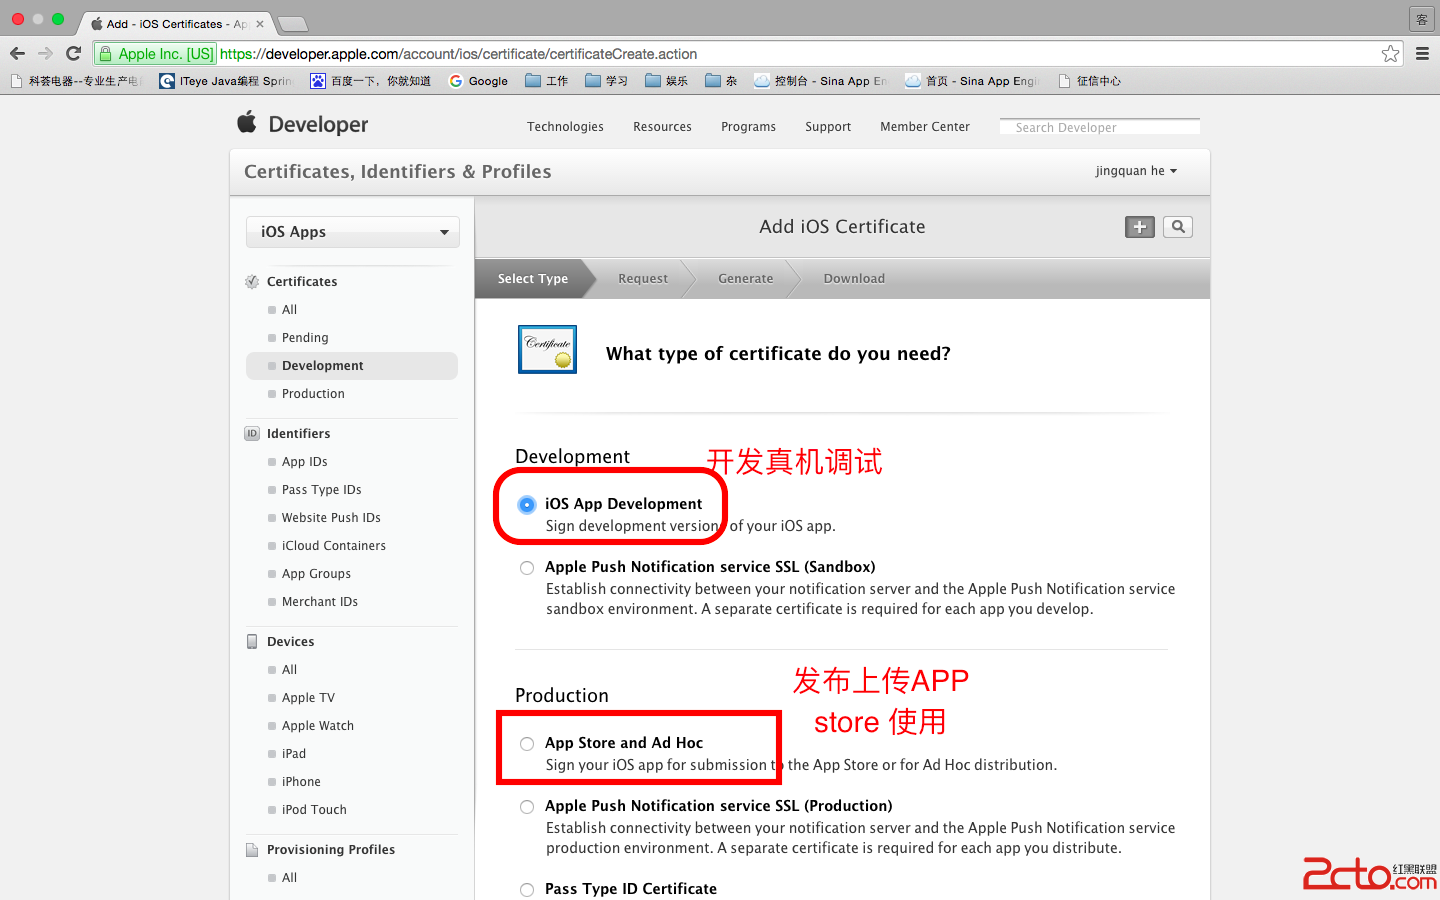Select App Store and Ad Hoc radio
Screen dimensions: 1440x900
pyautogui.click(x=527, y=744)
